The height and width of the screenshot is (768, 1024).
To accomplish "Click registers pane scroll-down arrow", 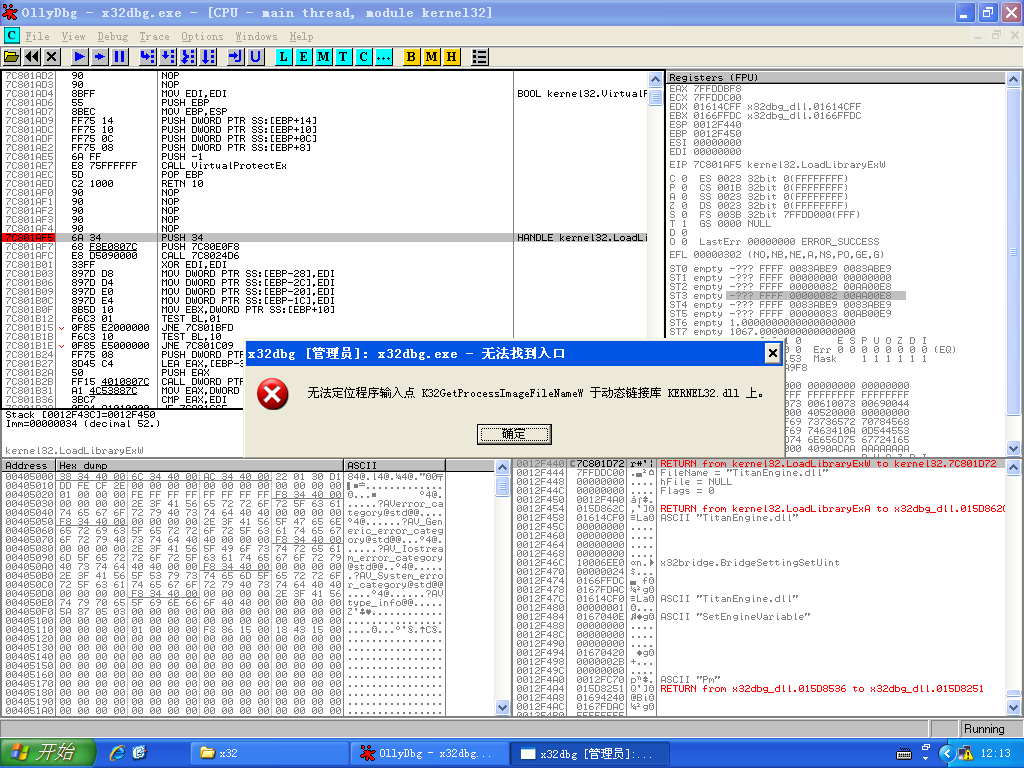I will [x=1013, y=448].
